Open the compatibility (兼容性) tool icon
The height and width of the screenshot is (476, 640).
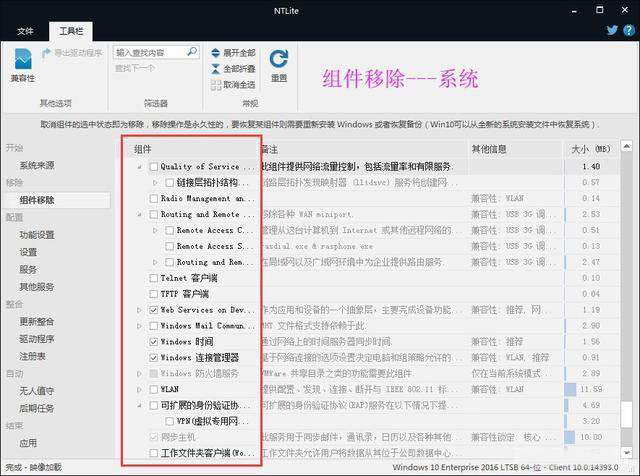(x=23, y=60)
